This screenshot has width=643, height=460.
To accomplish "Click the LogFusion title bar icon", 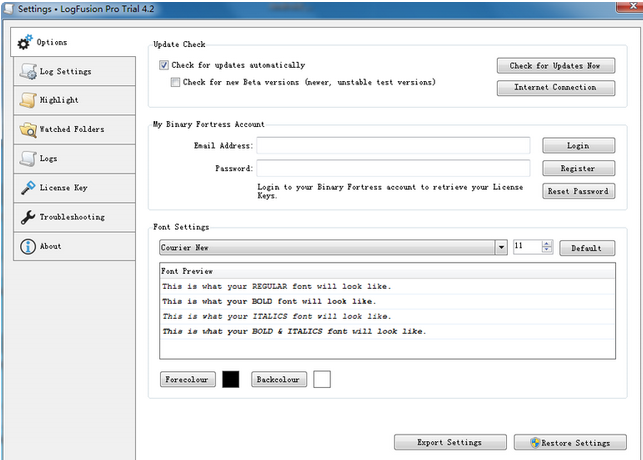I will click(x=9, y=9).
